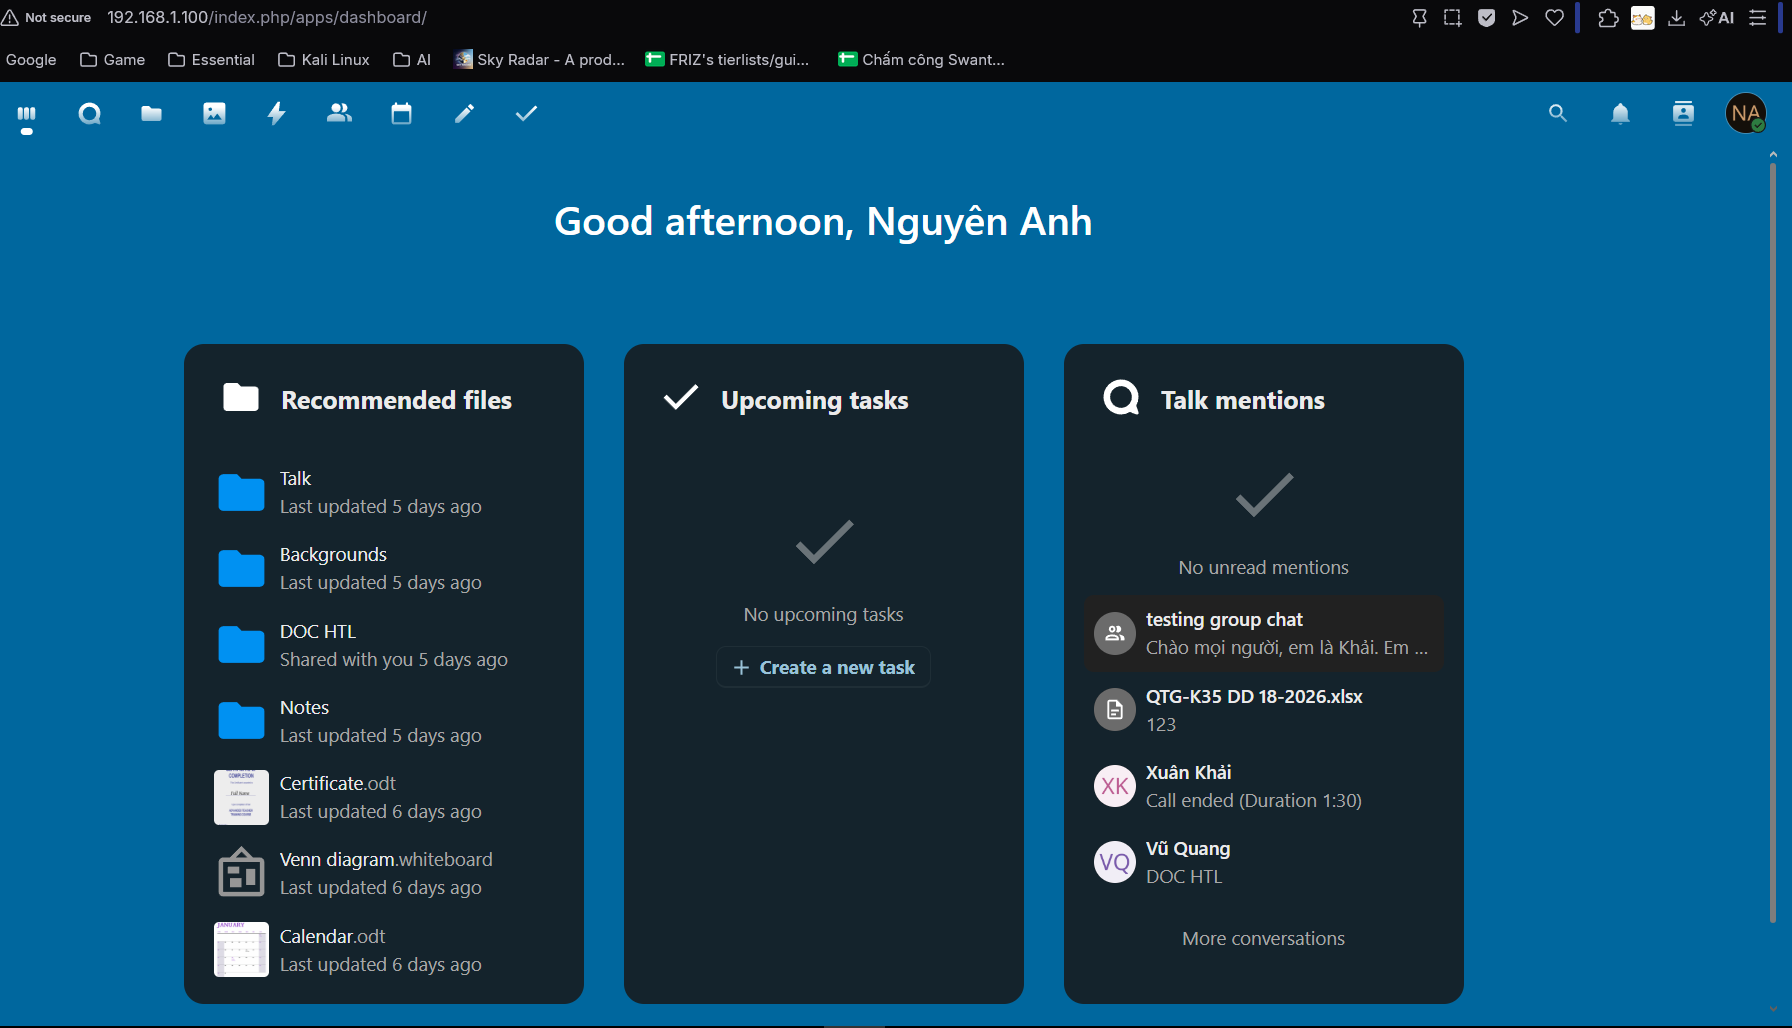This screenshot has height=1028, width=1792.
Task: Open the Talk app from top navigation
Action: [90, 114]
